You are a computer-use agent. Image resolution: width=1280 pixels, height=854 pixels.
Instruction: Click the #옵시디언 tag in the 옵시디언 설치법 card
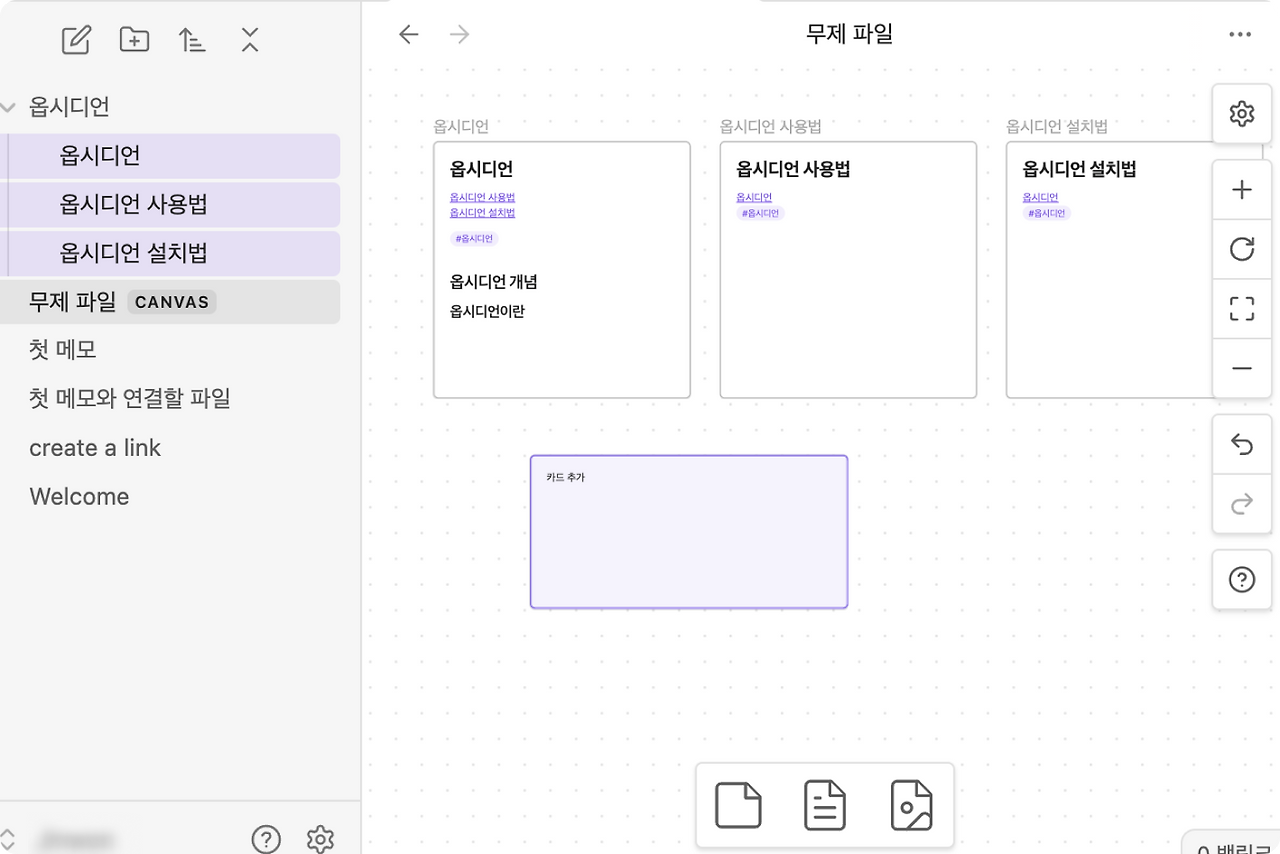click(x=1047, y=213)
